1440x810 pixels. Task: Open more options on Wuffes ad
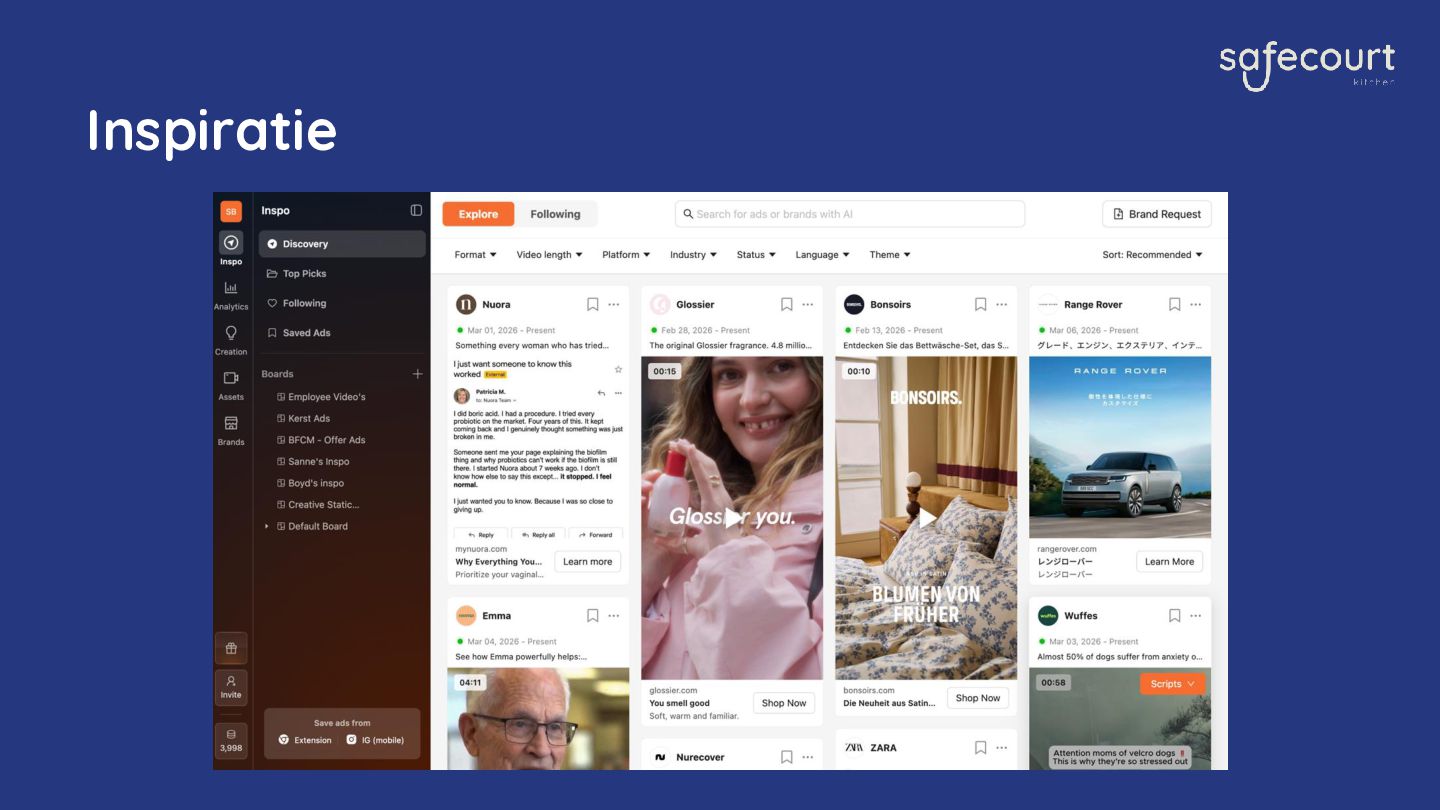[x=1196, y=616]
